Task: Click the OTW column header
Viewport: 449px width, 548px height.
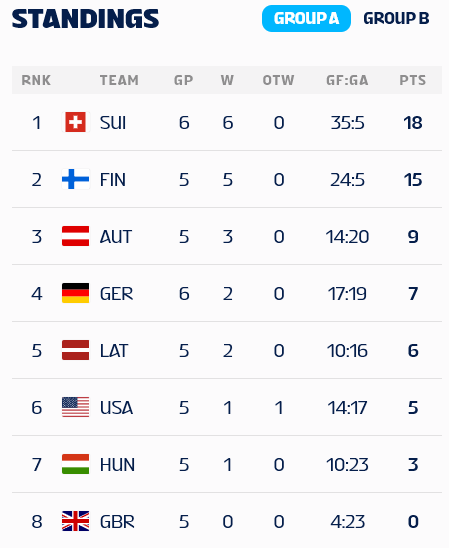Action: click(278, 80)
